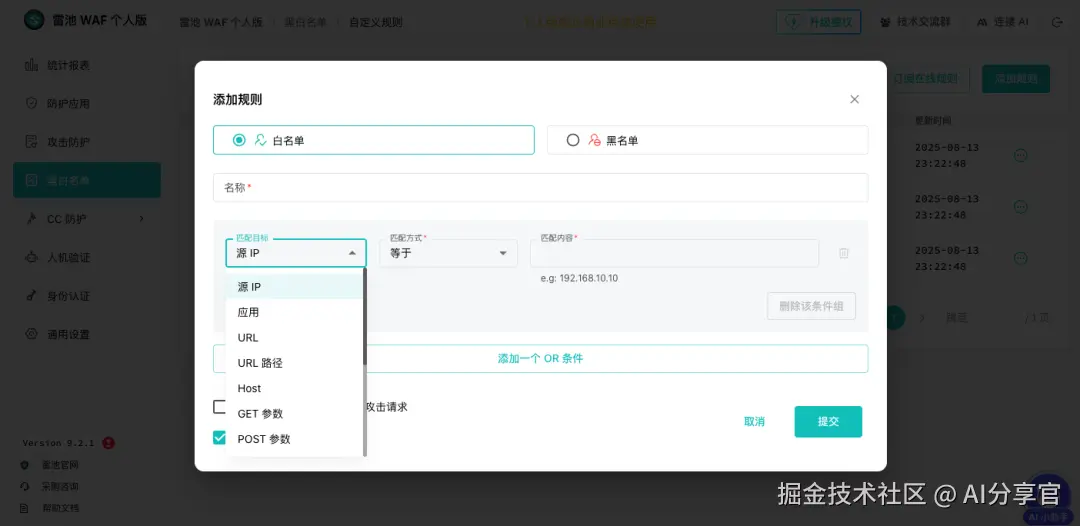
Task: Open 人机验证 in the sidebar
Action: [x=87, y=257]
